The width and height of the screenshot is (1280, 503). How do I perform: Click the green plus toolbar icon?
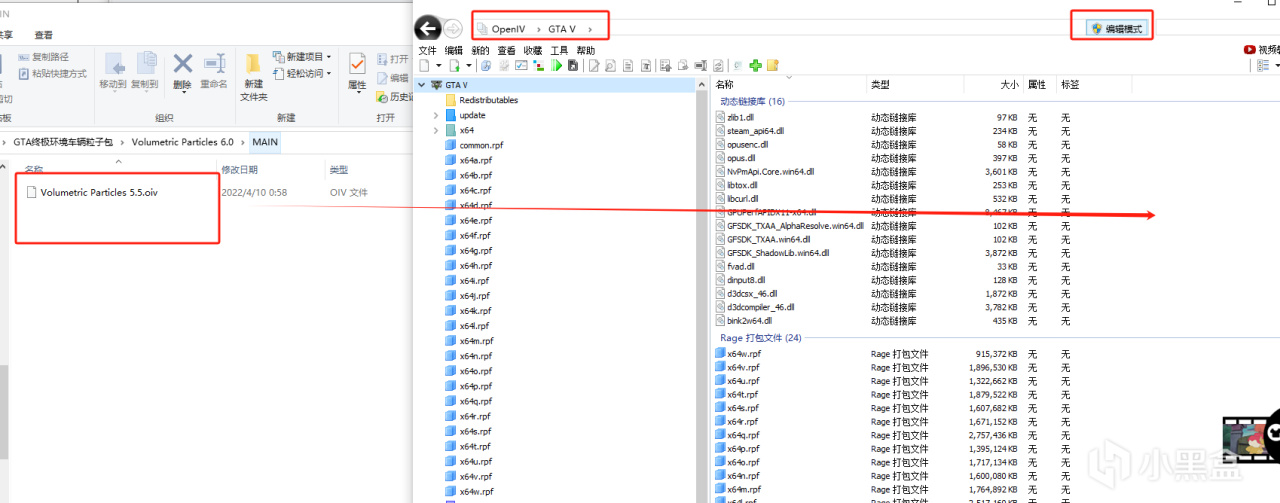click(x=755, y=65)
